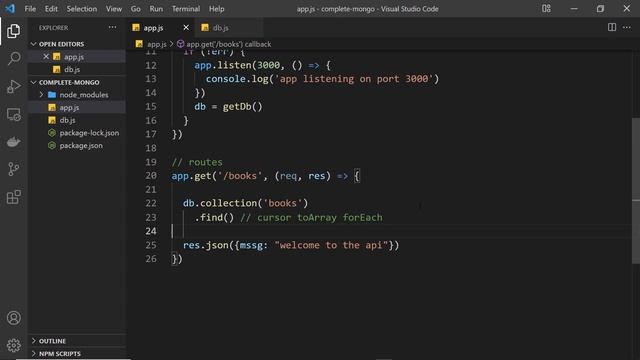Viewport: 640px width, 360px height.
Task: Click the '// routes' comment
Action: (197, 162)
